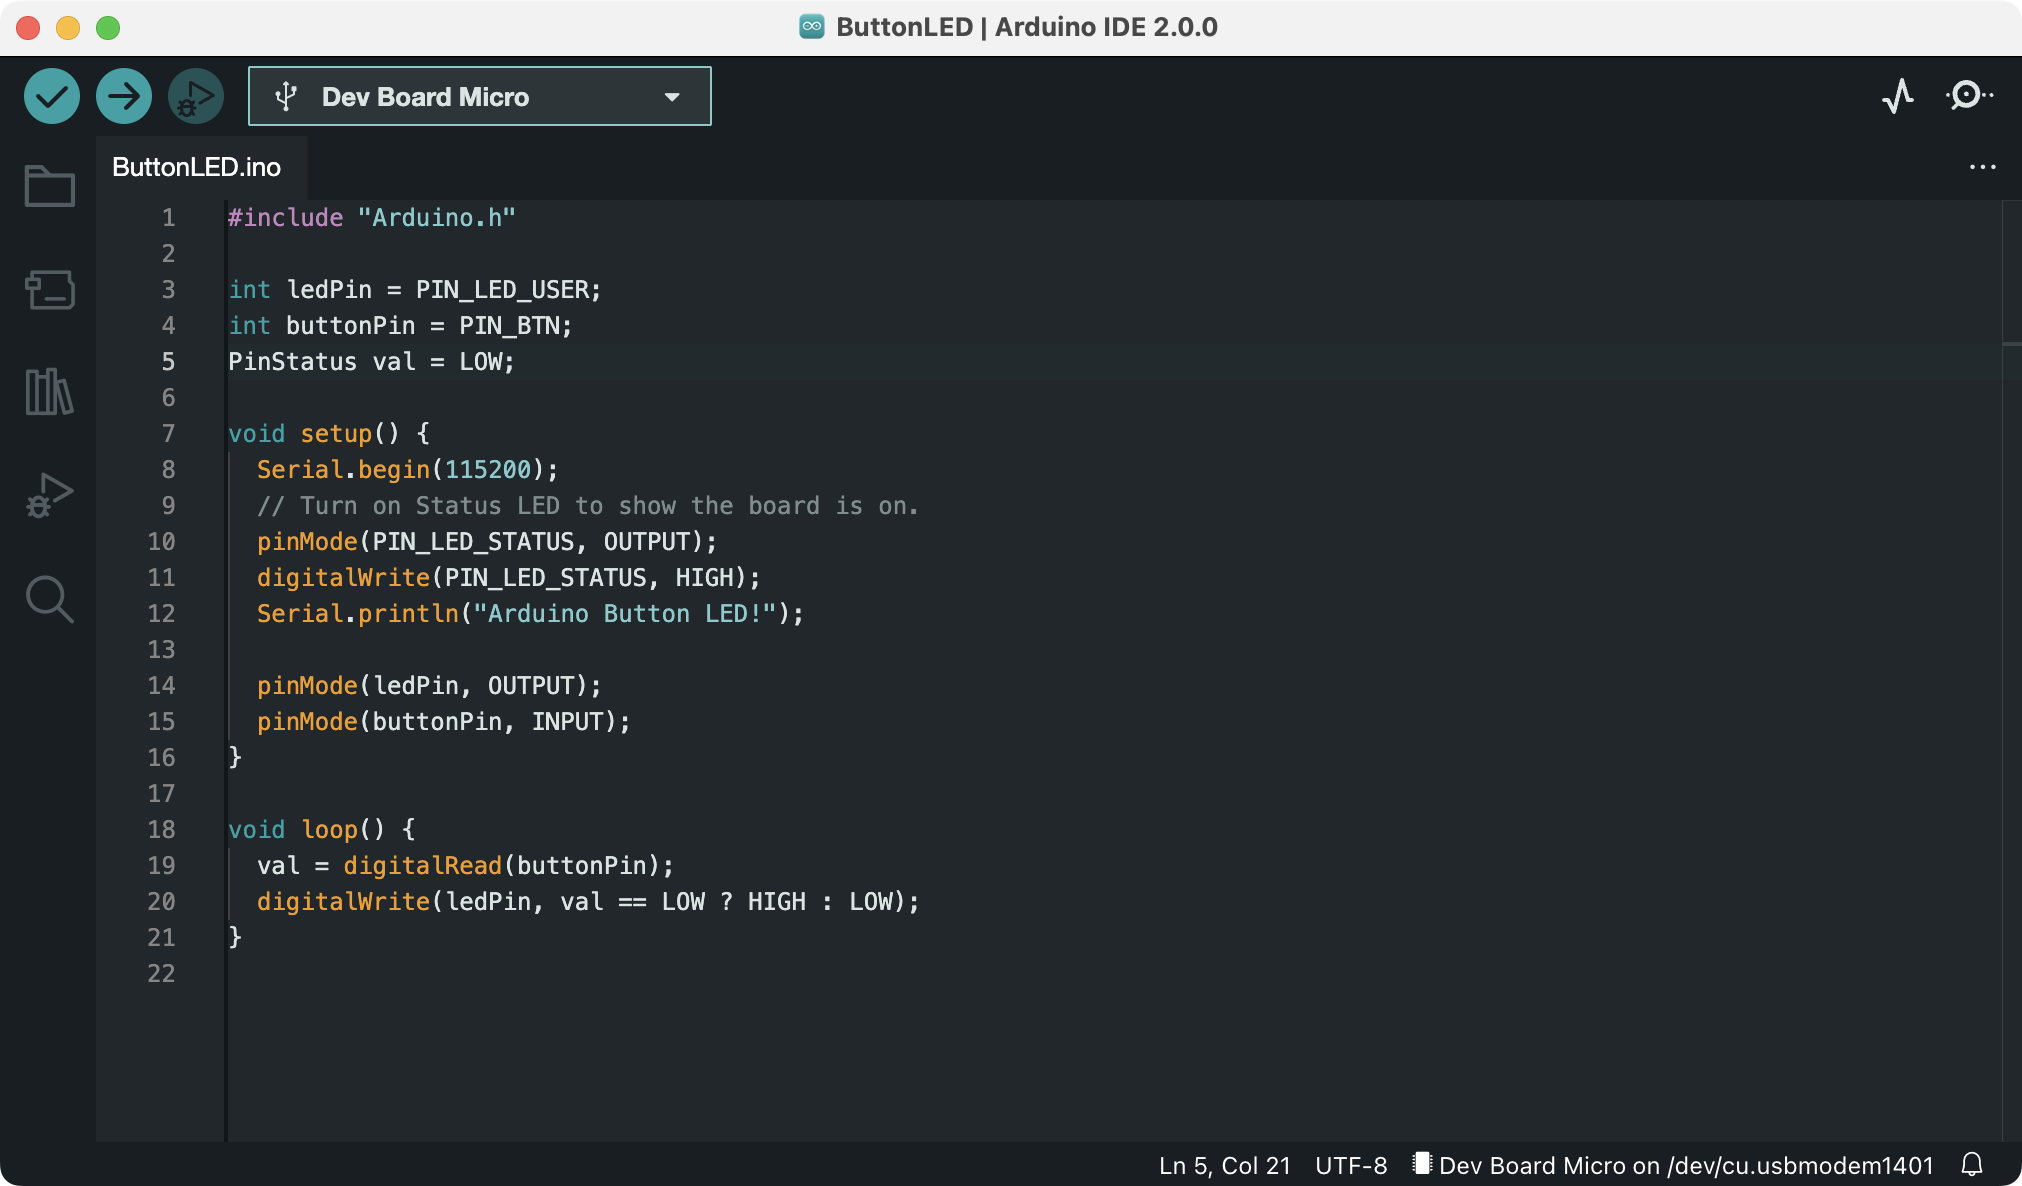Viewport: 2022px width, 1186px height.
Task: Click line number 12 in the gutter
Action: pos(161,613)
